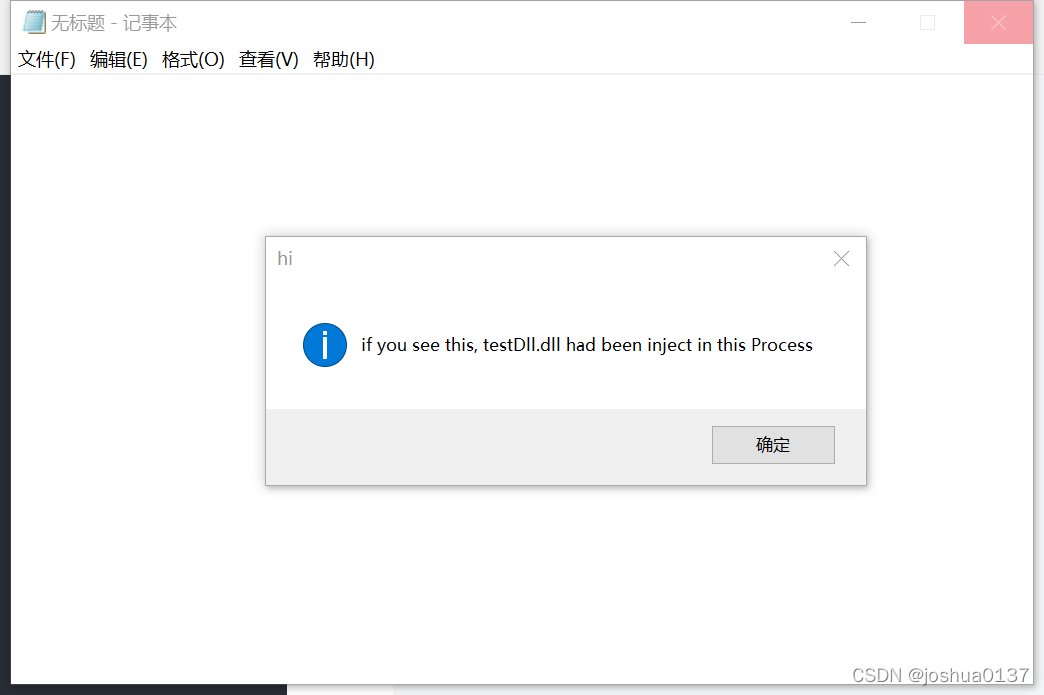Close the Notepad window with red X

click(998, 23)
